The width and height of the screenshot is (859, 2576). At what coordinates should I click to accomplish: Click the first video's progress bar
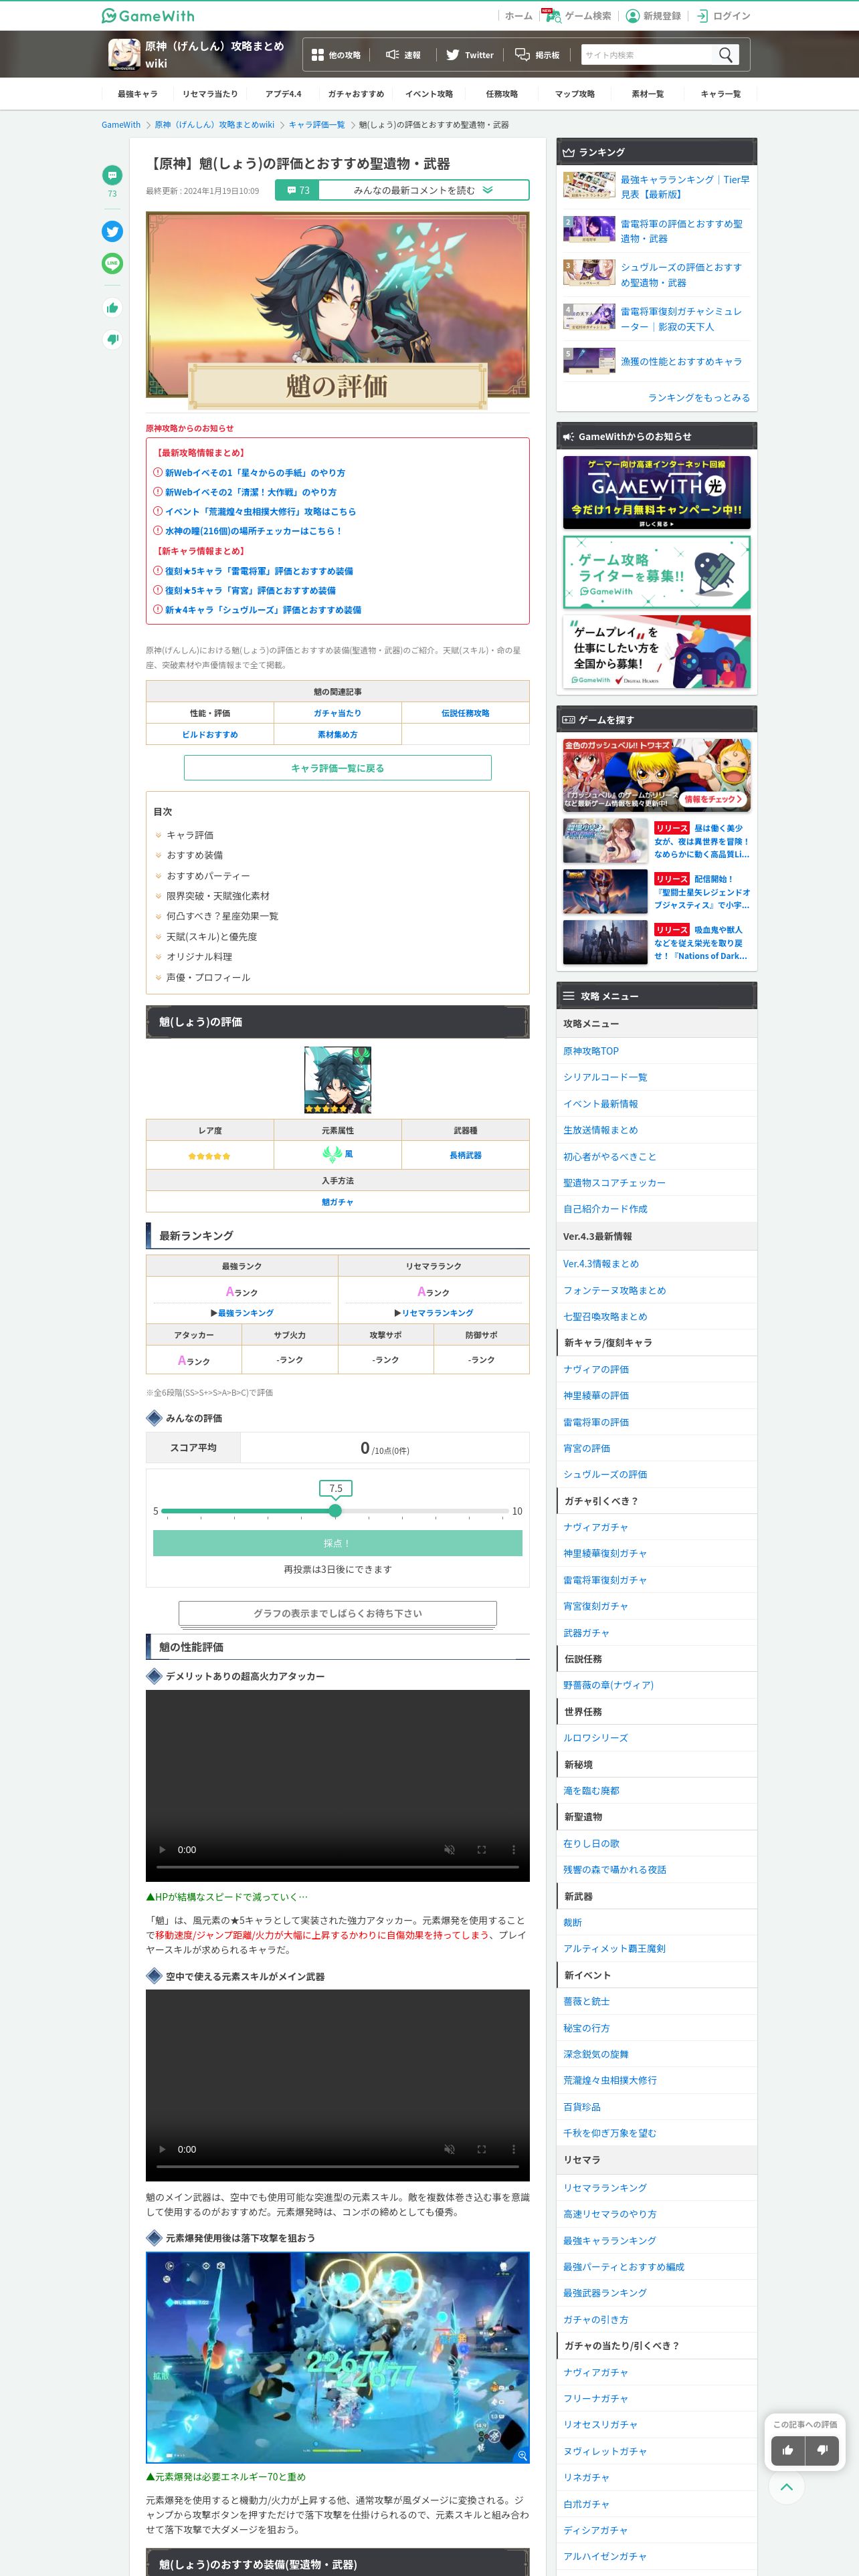(x=337, y=1867)
